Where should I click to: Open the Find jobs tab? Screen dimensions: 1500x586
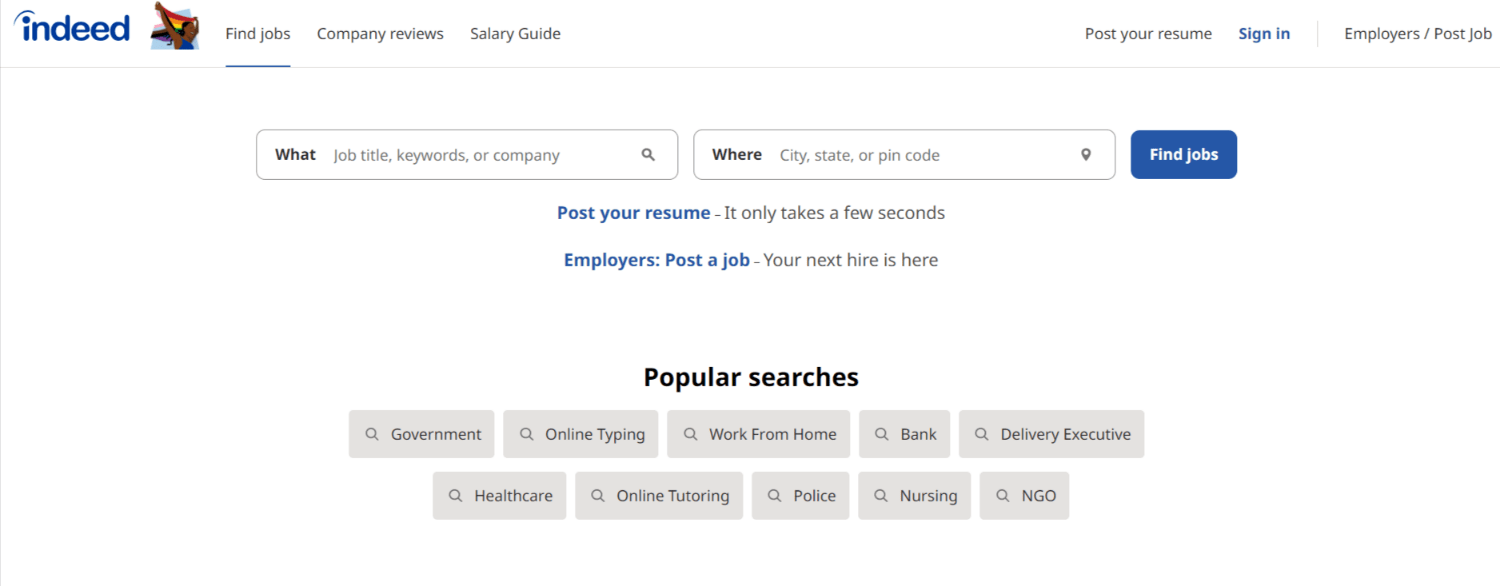coord(258,34)
